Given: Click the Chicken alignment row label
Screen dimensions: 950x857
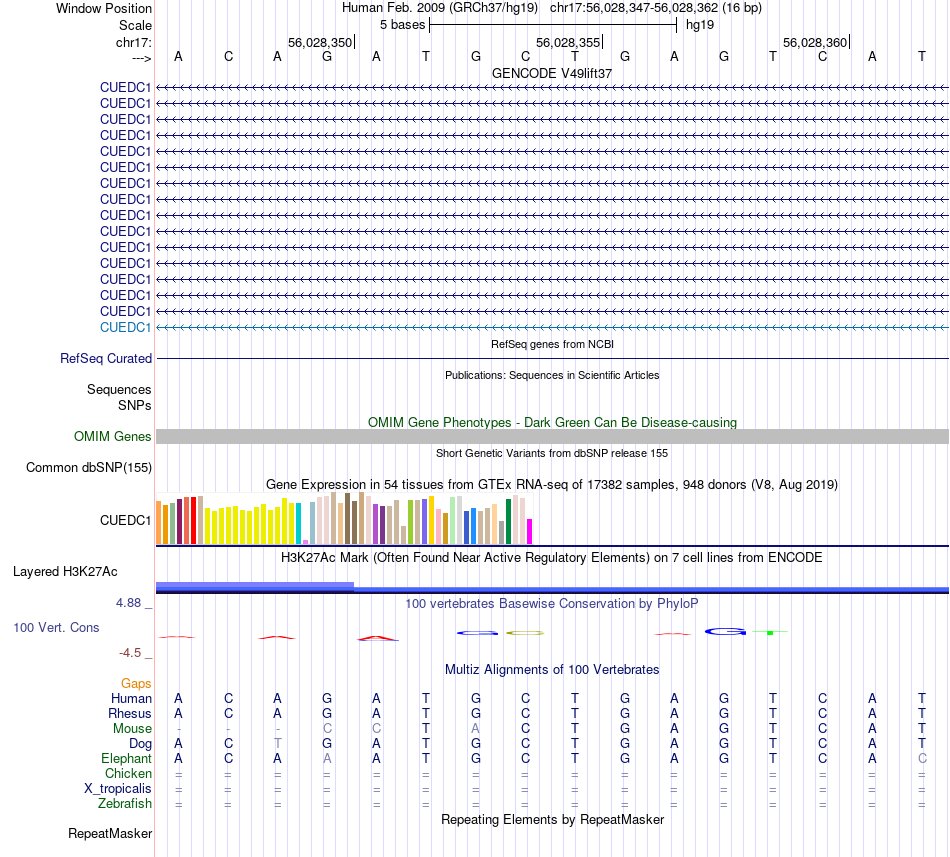Looking at the screenshot, I should point(128,773).
